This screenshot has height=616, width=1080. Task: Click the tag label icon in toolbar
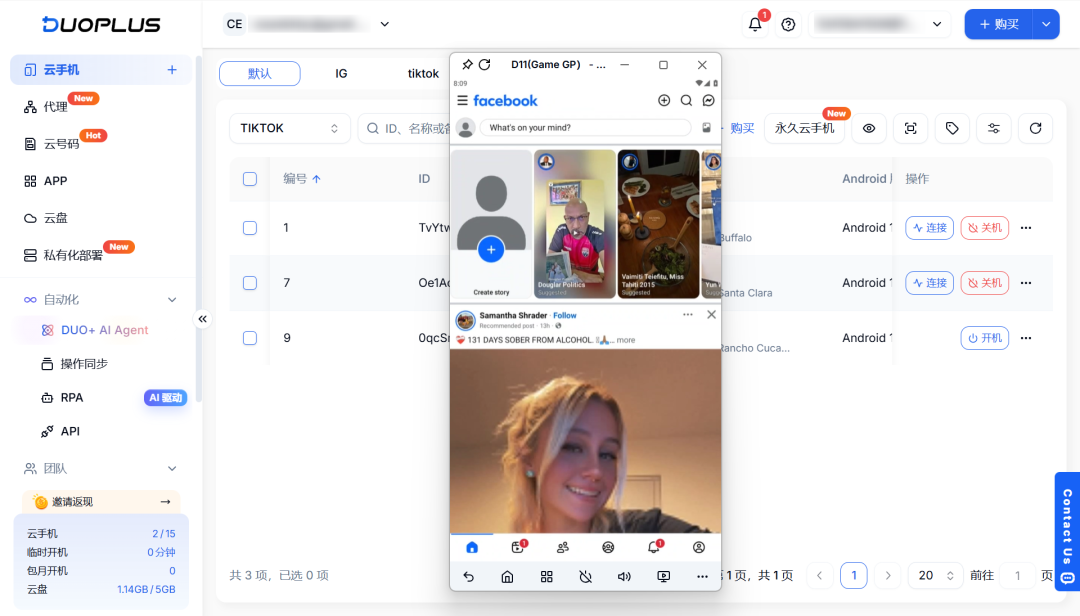click(952, 128)
